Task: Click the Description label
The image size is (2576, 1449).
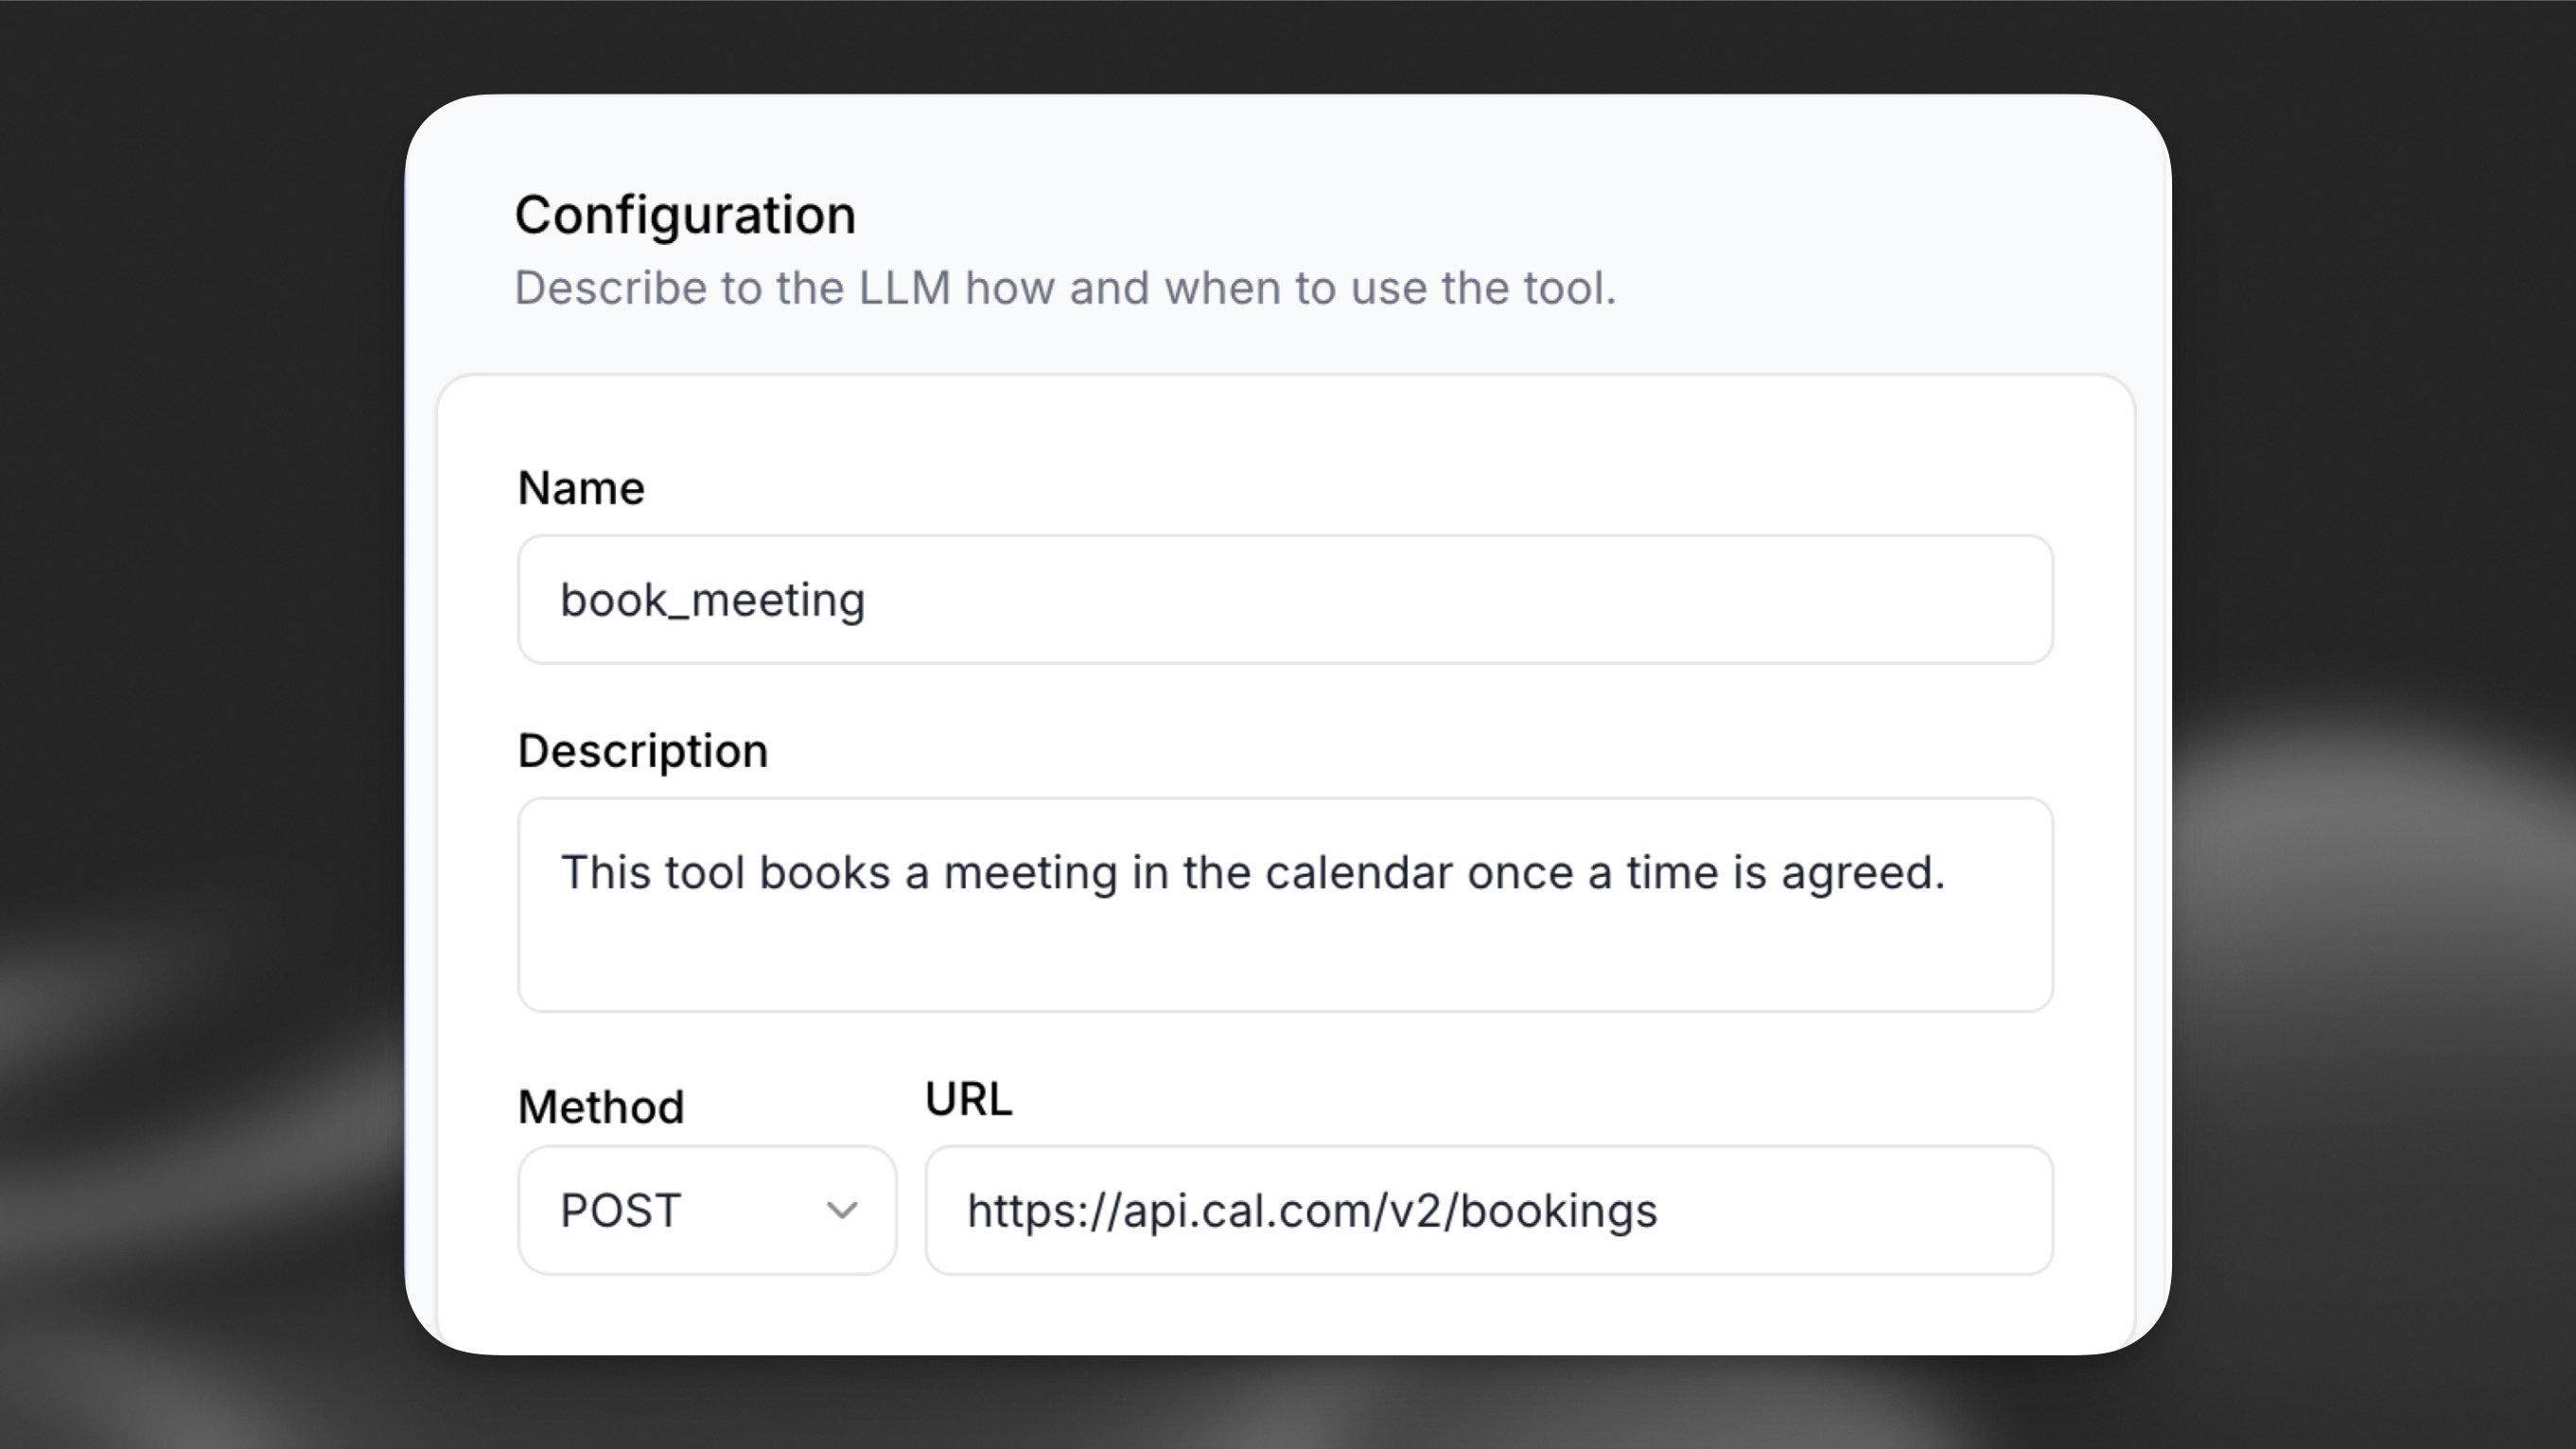Action: (x=641, y=749)
